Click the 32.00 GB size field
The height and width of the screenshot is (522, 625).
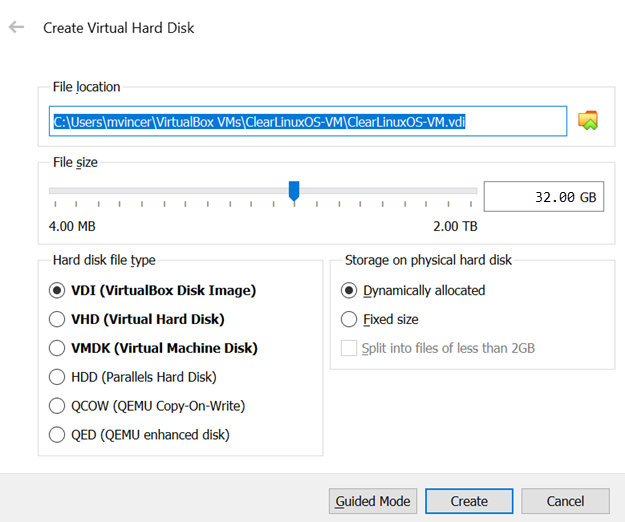[x=544, y=196]
